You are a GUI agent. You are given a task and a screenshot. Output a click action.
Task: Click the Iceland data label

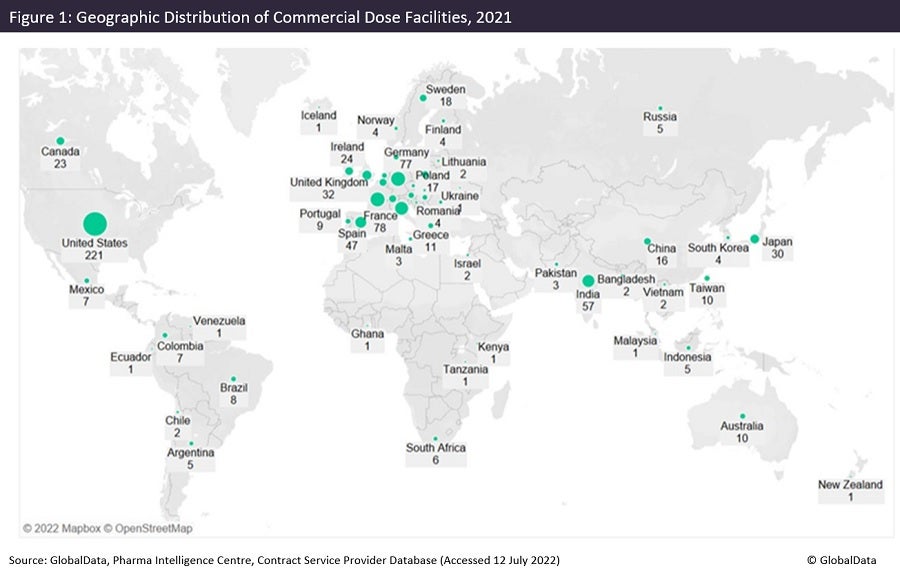pos(319,121)
